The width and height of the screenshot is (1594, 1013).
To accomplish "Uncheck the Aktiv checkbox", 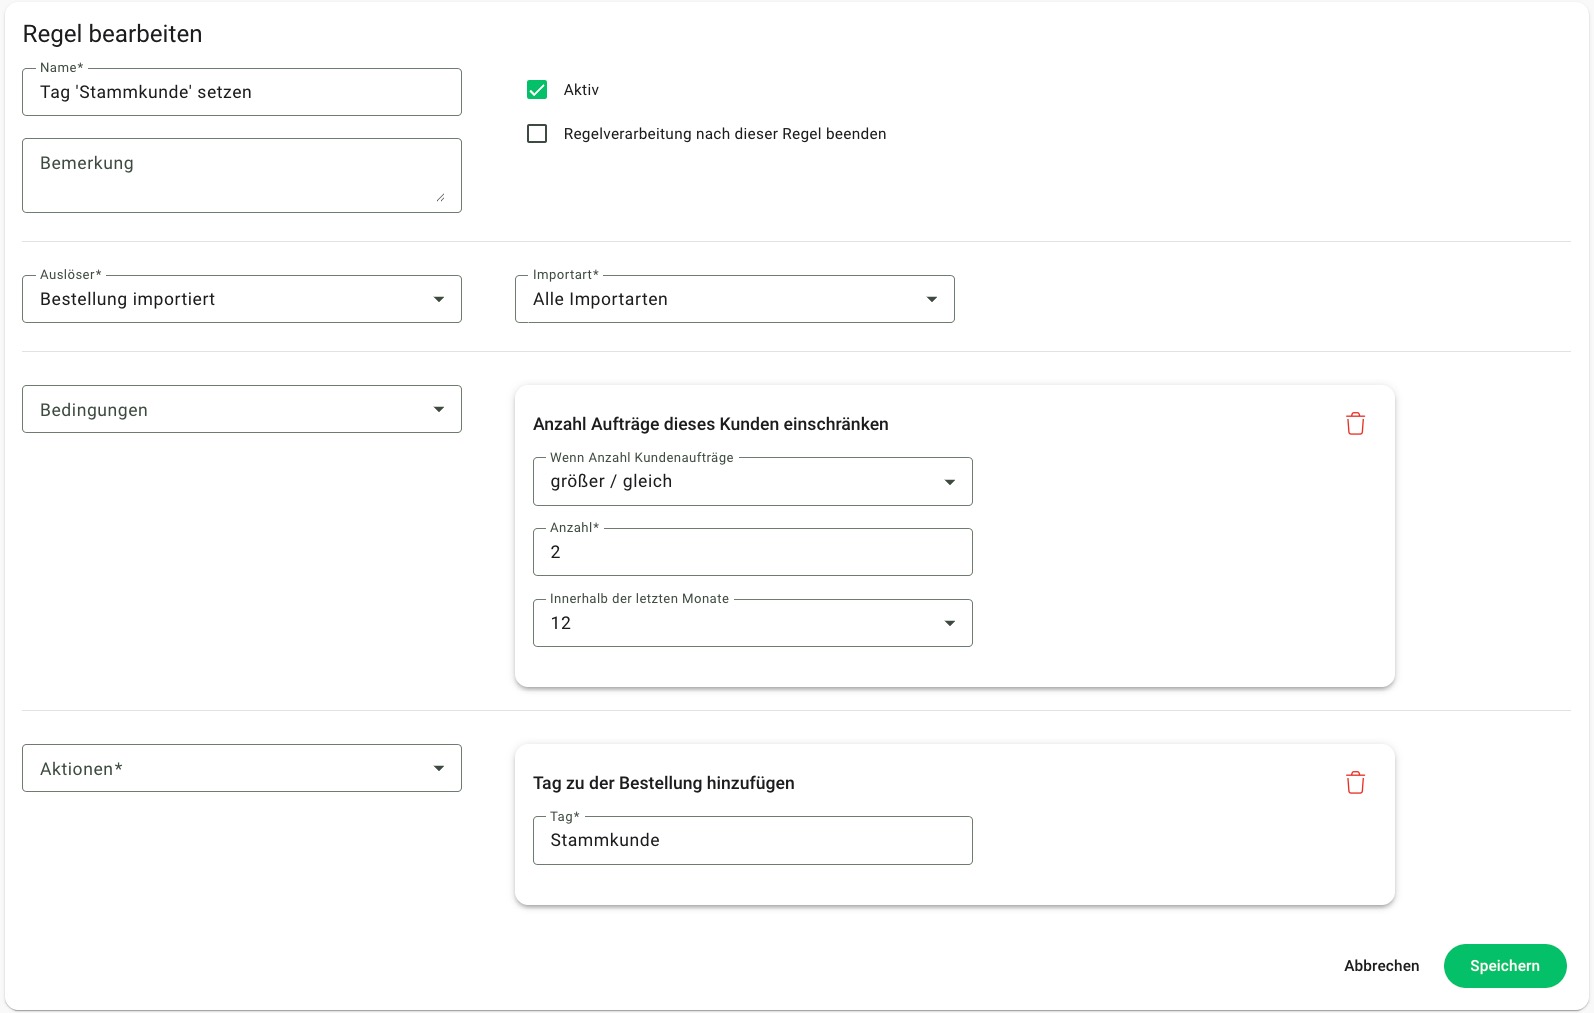I will click(x=537, y=90).
